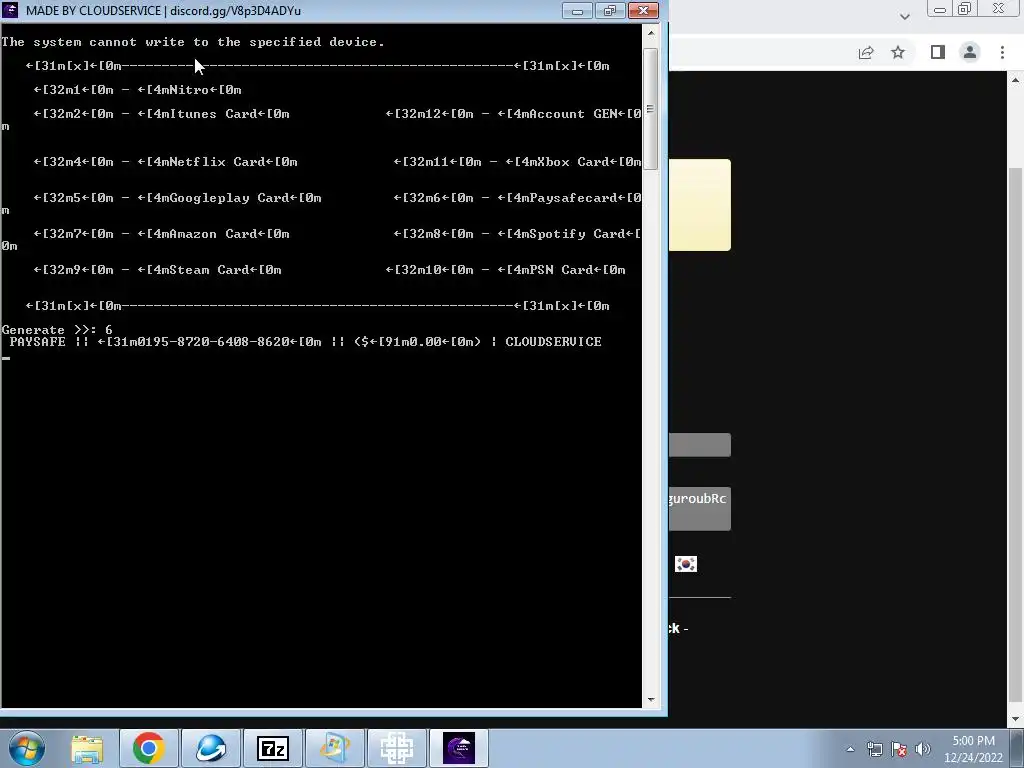
Task: Click the grey box ending in 'guroubRc'
Action: [x=699, y=509]
